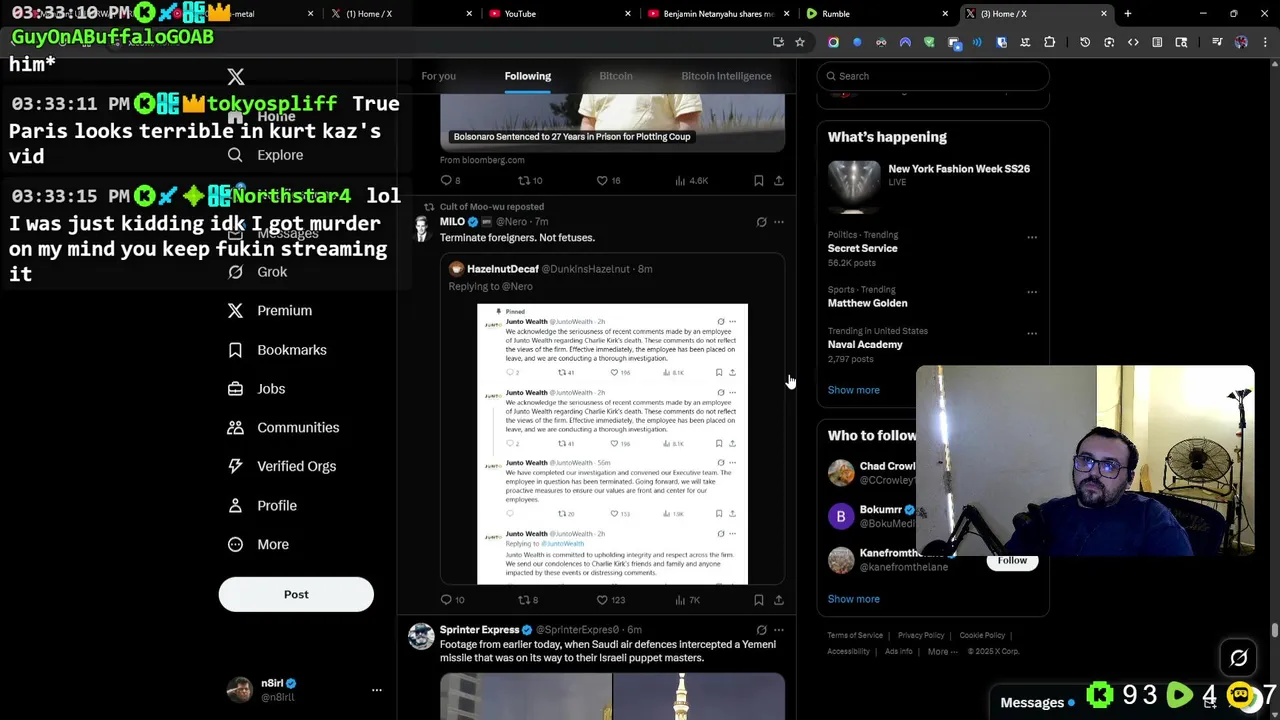Screen dimensions: 1280x720
Task: Open more options for the MILO post
Action: (x=779, y=222)
